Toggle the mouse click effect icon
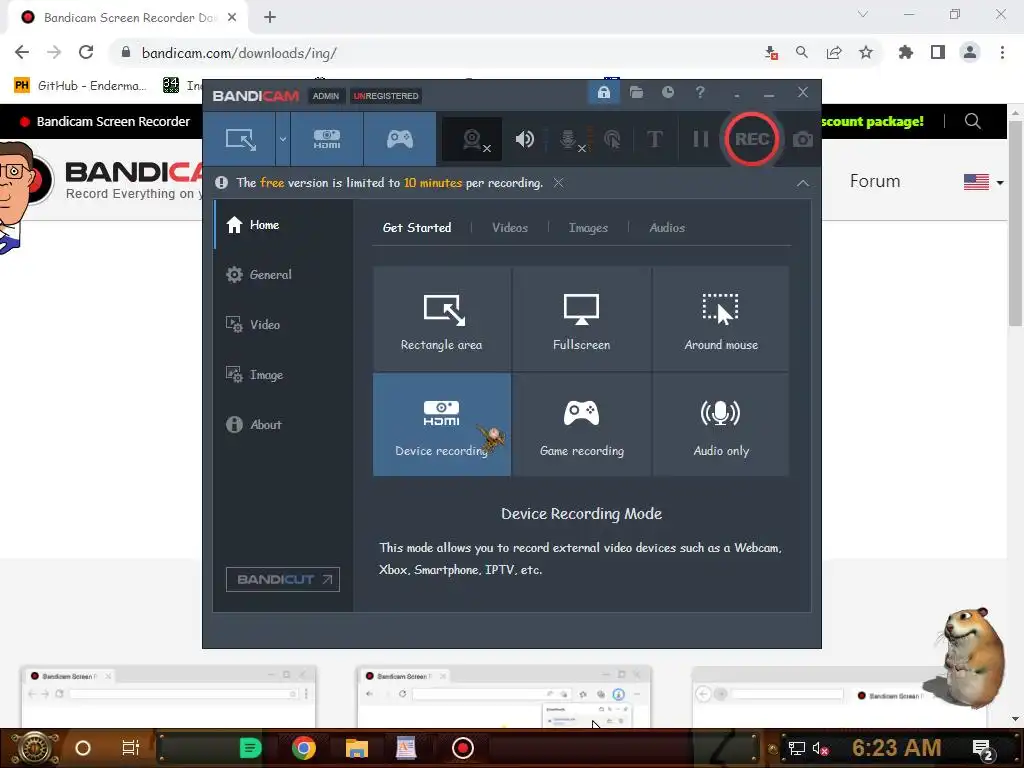 [613, 139]
